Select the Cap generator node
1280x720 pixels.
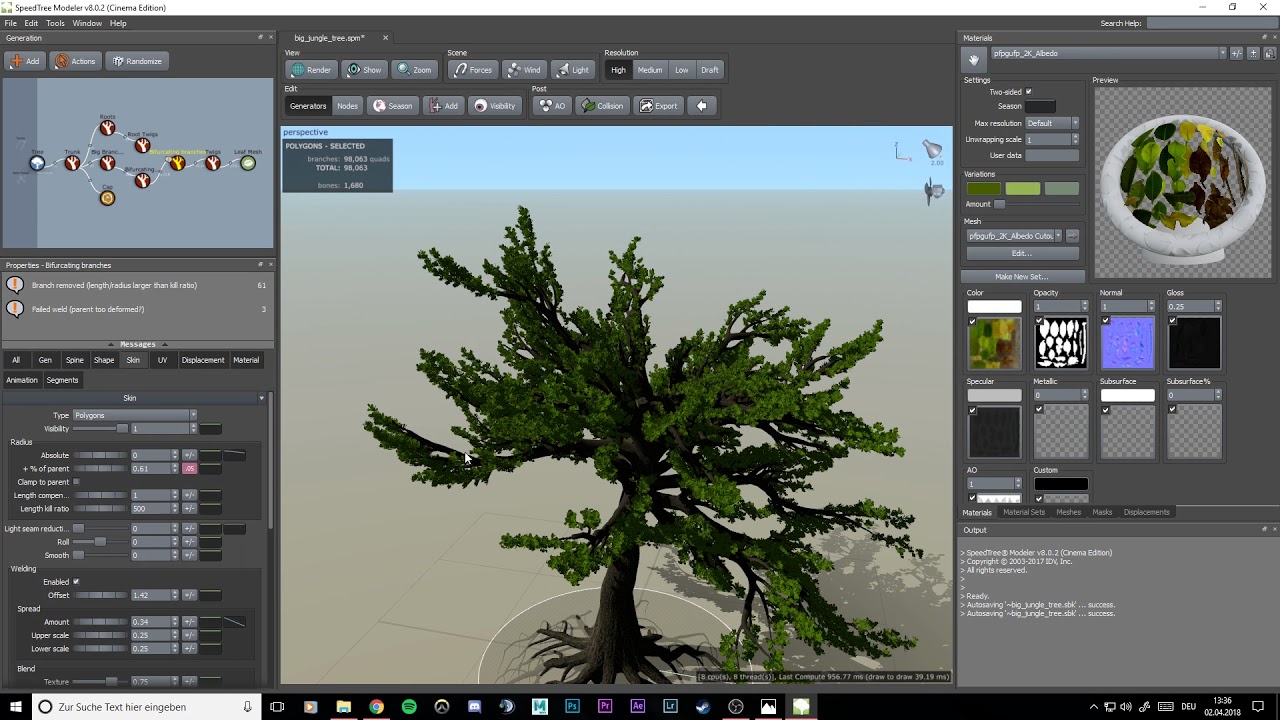[x=107, y=198]
